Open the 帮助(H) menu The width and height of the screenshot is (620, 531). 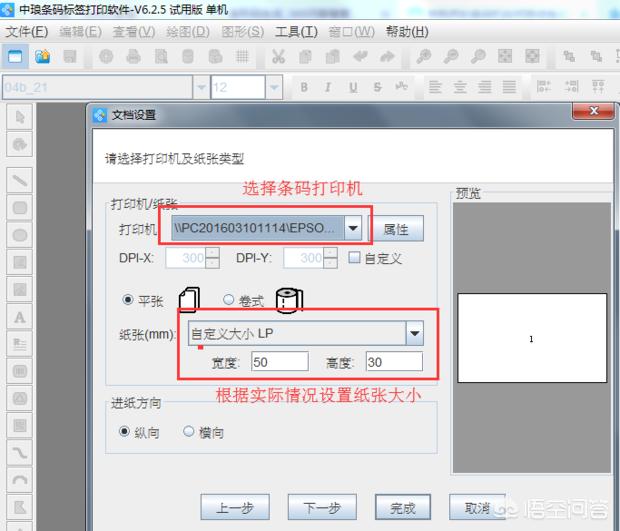pyautogui.click(x=407, y=32)
